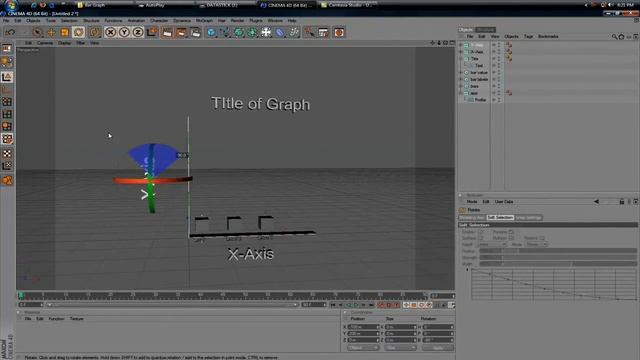Adjust the Radius slider in Soft Selection
This screenshot has height=360, width=640.
point(558,251)
